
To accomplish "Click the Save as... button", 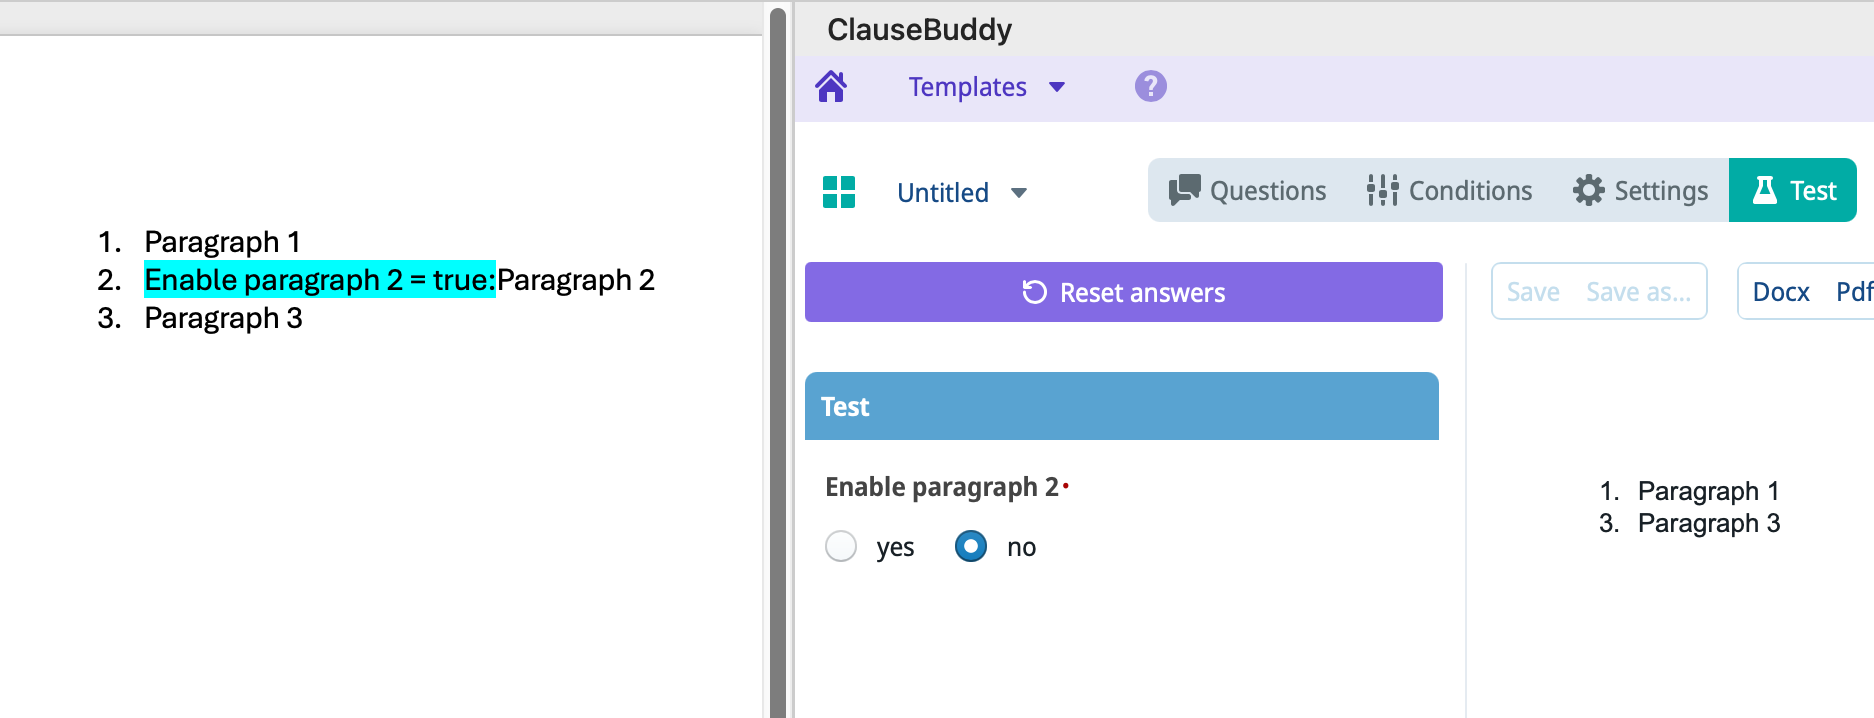I will 1638,292.
